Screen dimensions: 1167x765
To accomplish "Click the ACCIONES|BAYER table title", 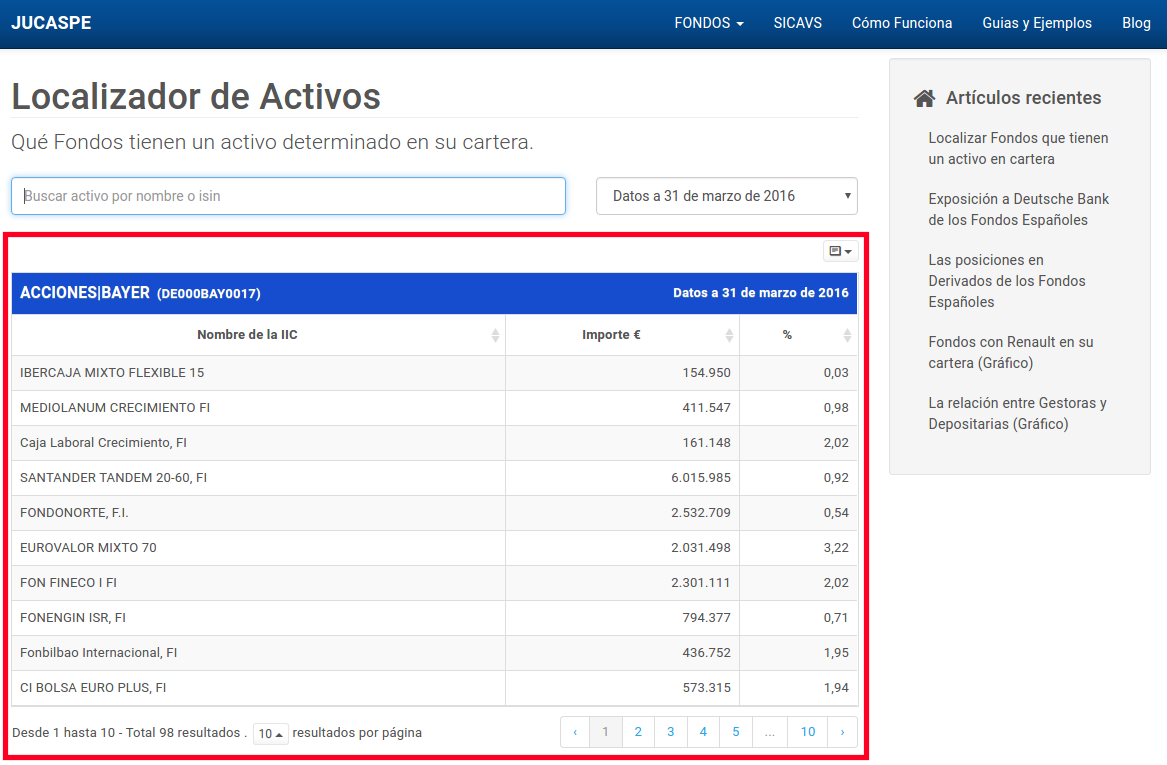I will click(85, 293).
